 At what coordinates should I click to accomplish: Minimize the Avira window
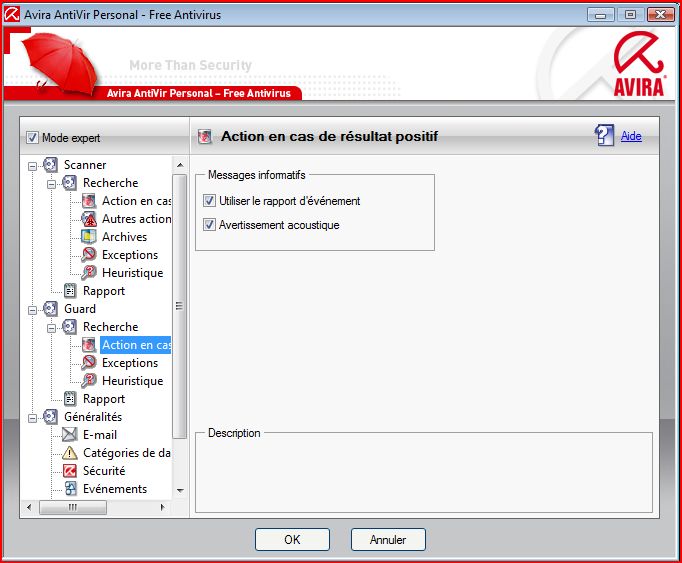pyautogui.click(x=601, y=14)
